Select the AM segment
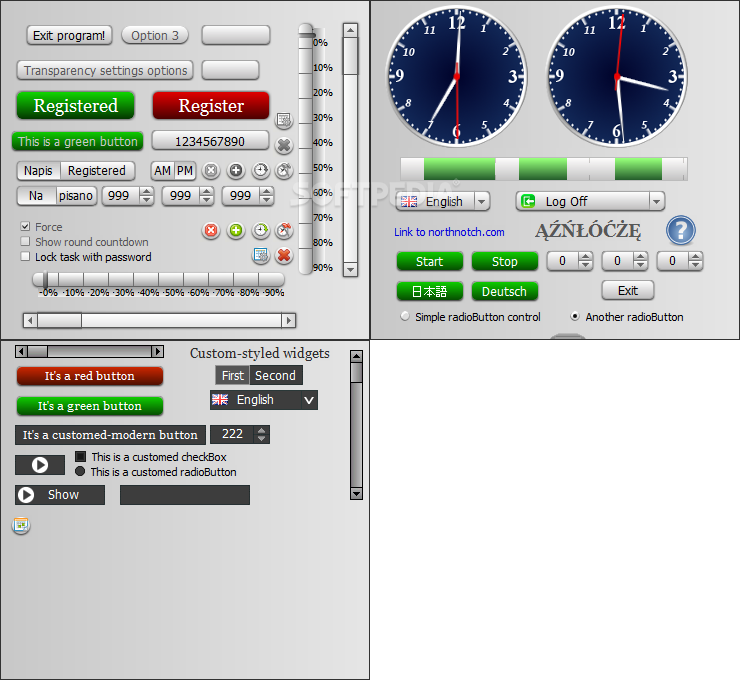740x680 pixels. tap(163, 170)
